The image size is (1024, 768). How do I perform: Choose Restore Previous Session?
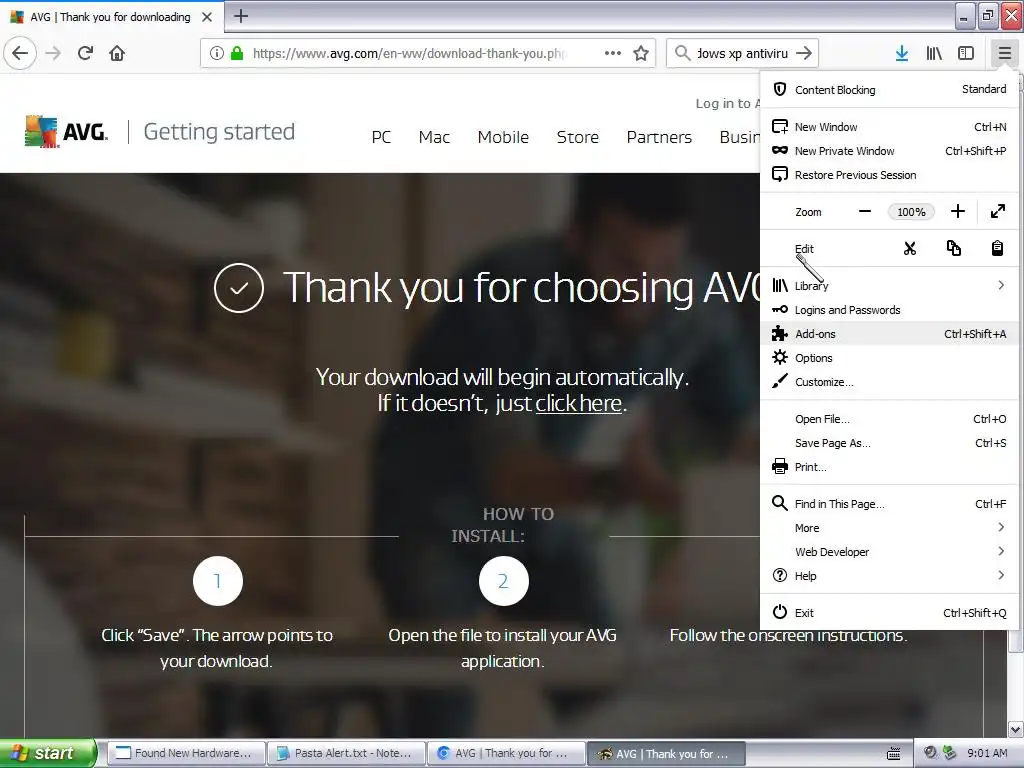pyautogui.click(x=889, y=175)
